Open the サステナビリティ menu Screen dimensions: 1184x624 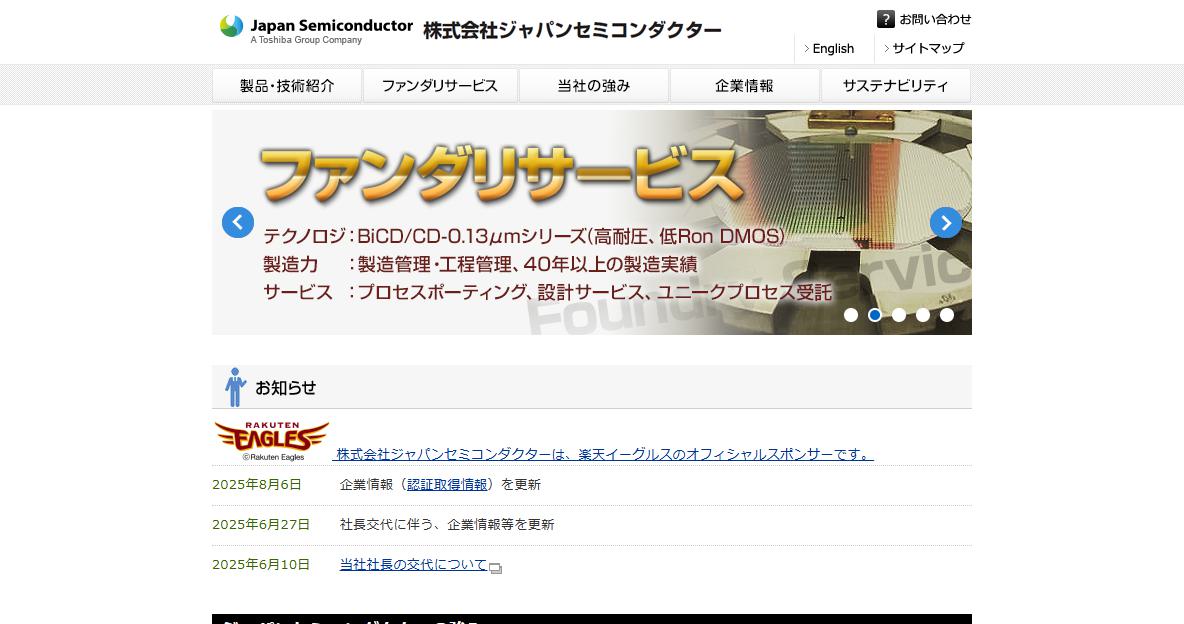(896, 85)
